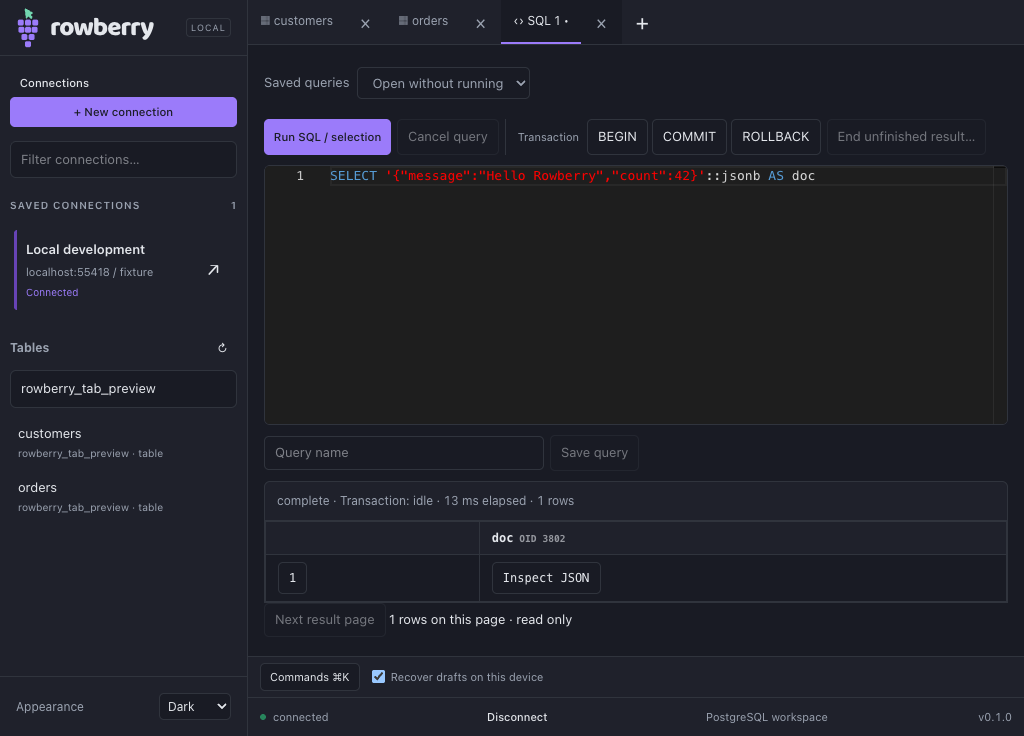The width and height of the screenshot is (1024, 736).
Task: Click Next result page button
Action: click(x=325, y=620)
